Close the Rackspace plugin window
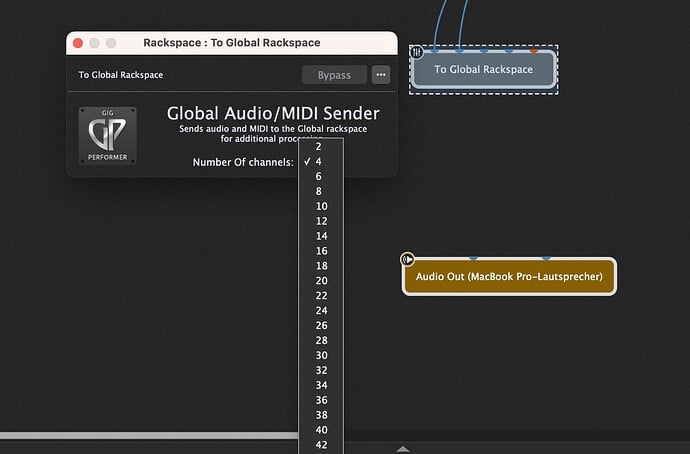Image resolution: width=690 pixels, height=454 pixels. (78, 43)
